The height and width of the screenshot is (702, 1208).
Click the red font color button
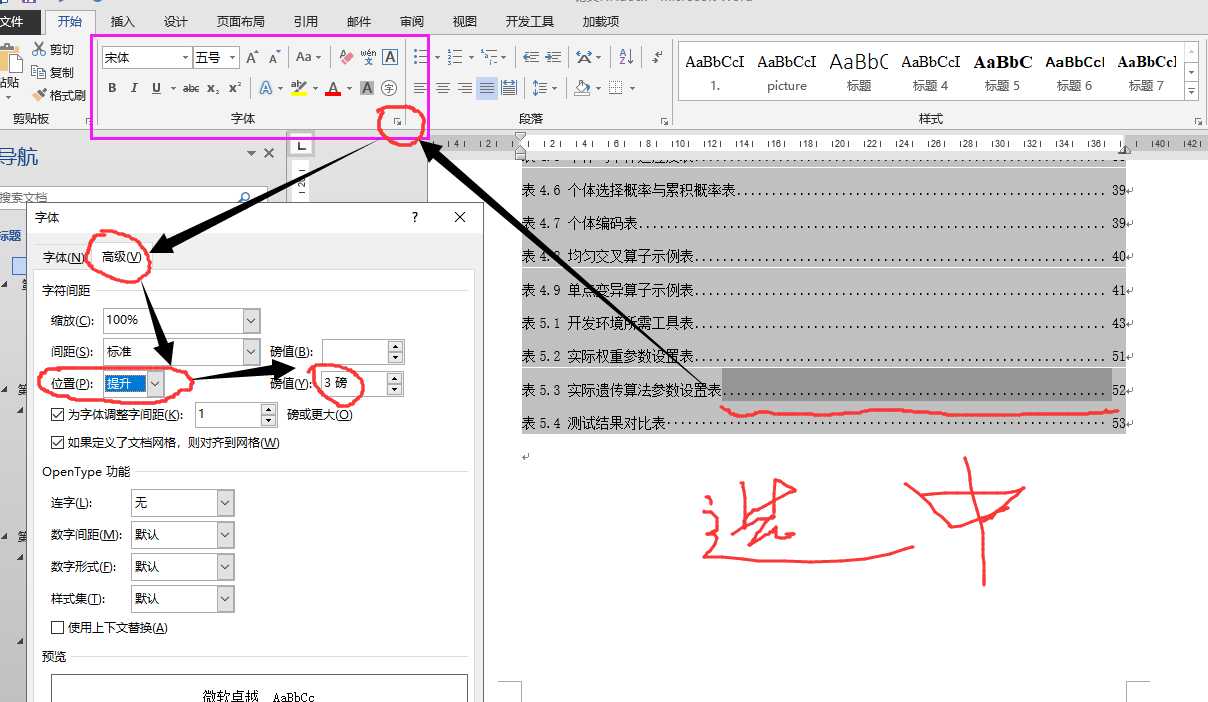[334, 89]
